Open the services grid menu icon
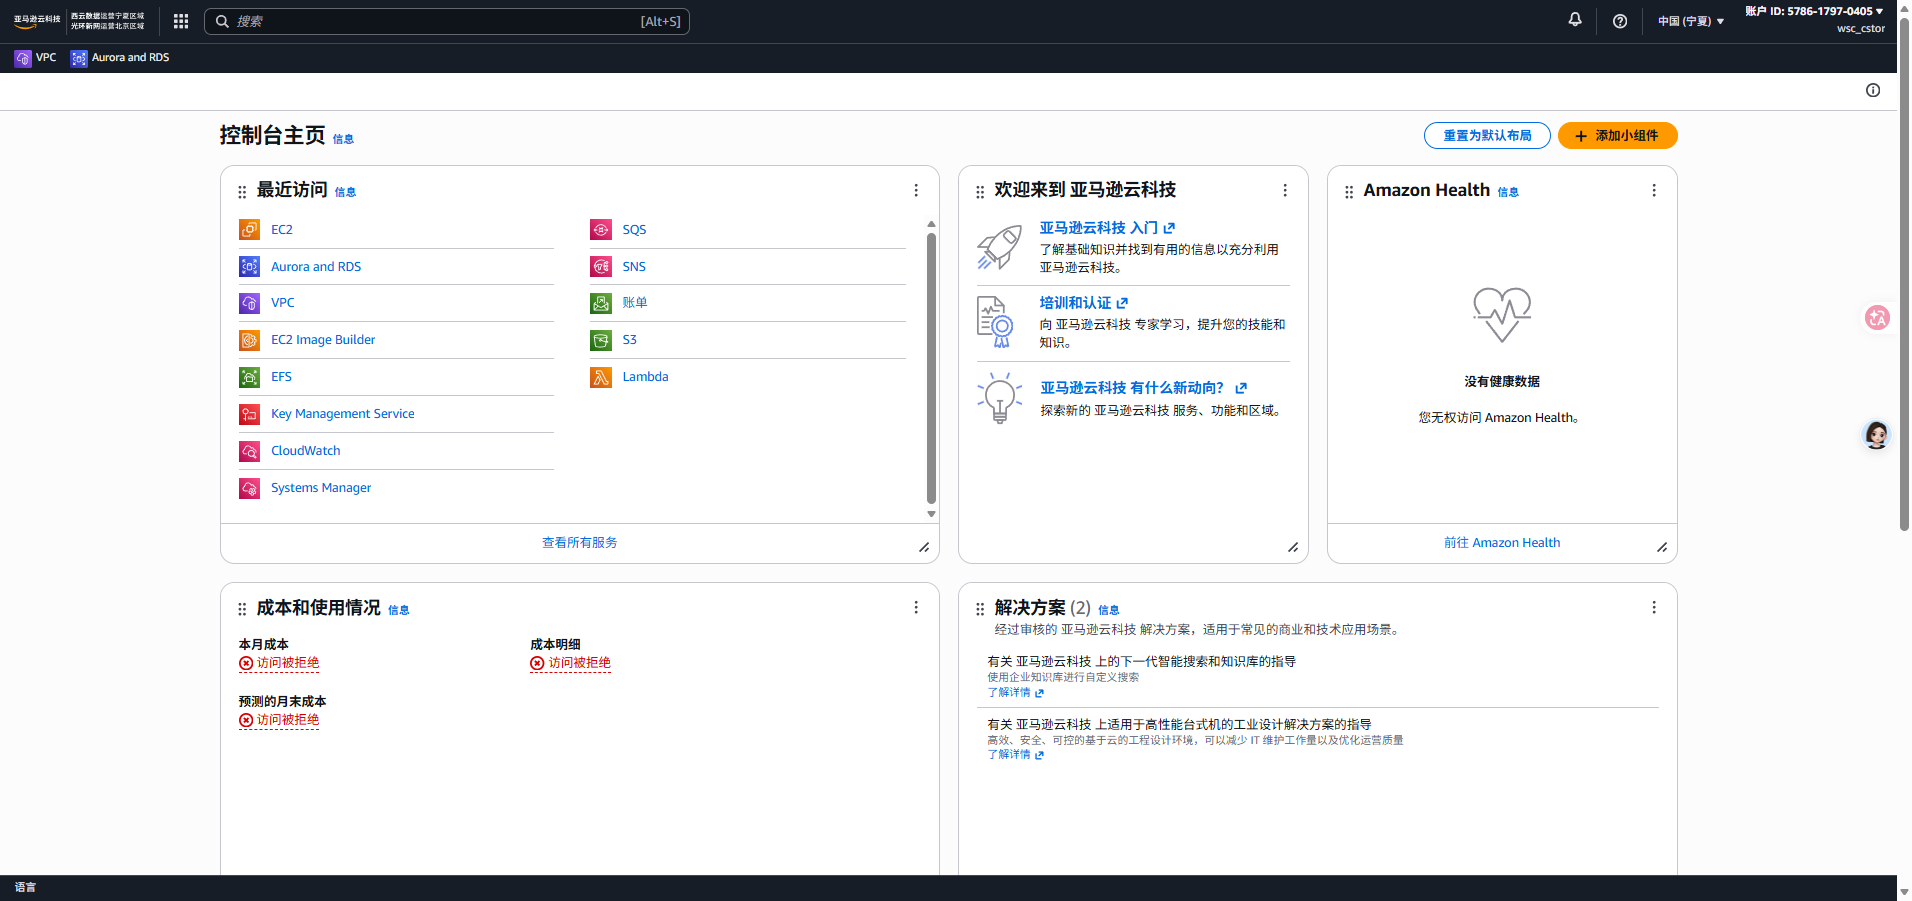 181,21
